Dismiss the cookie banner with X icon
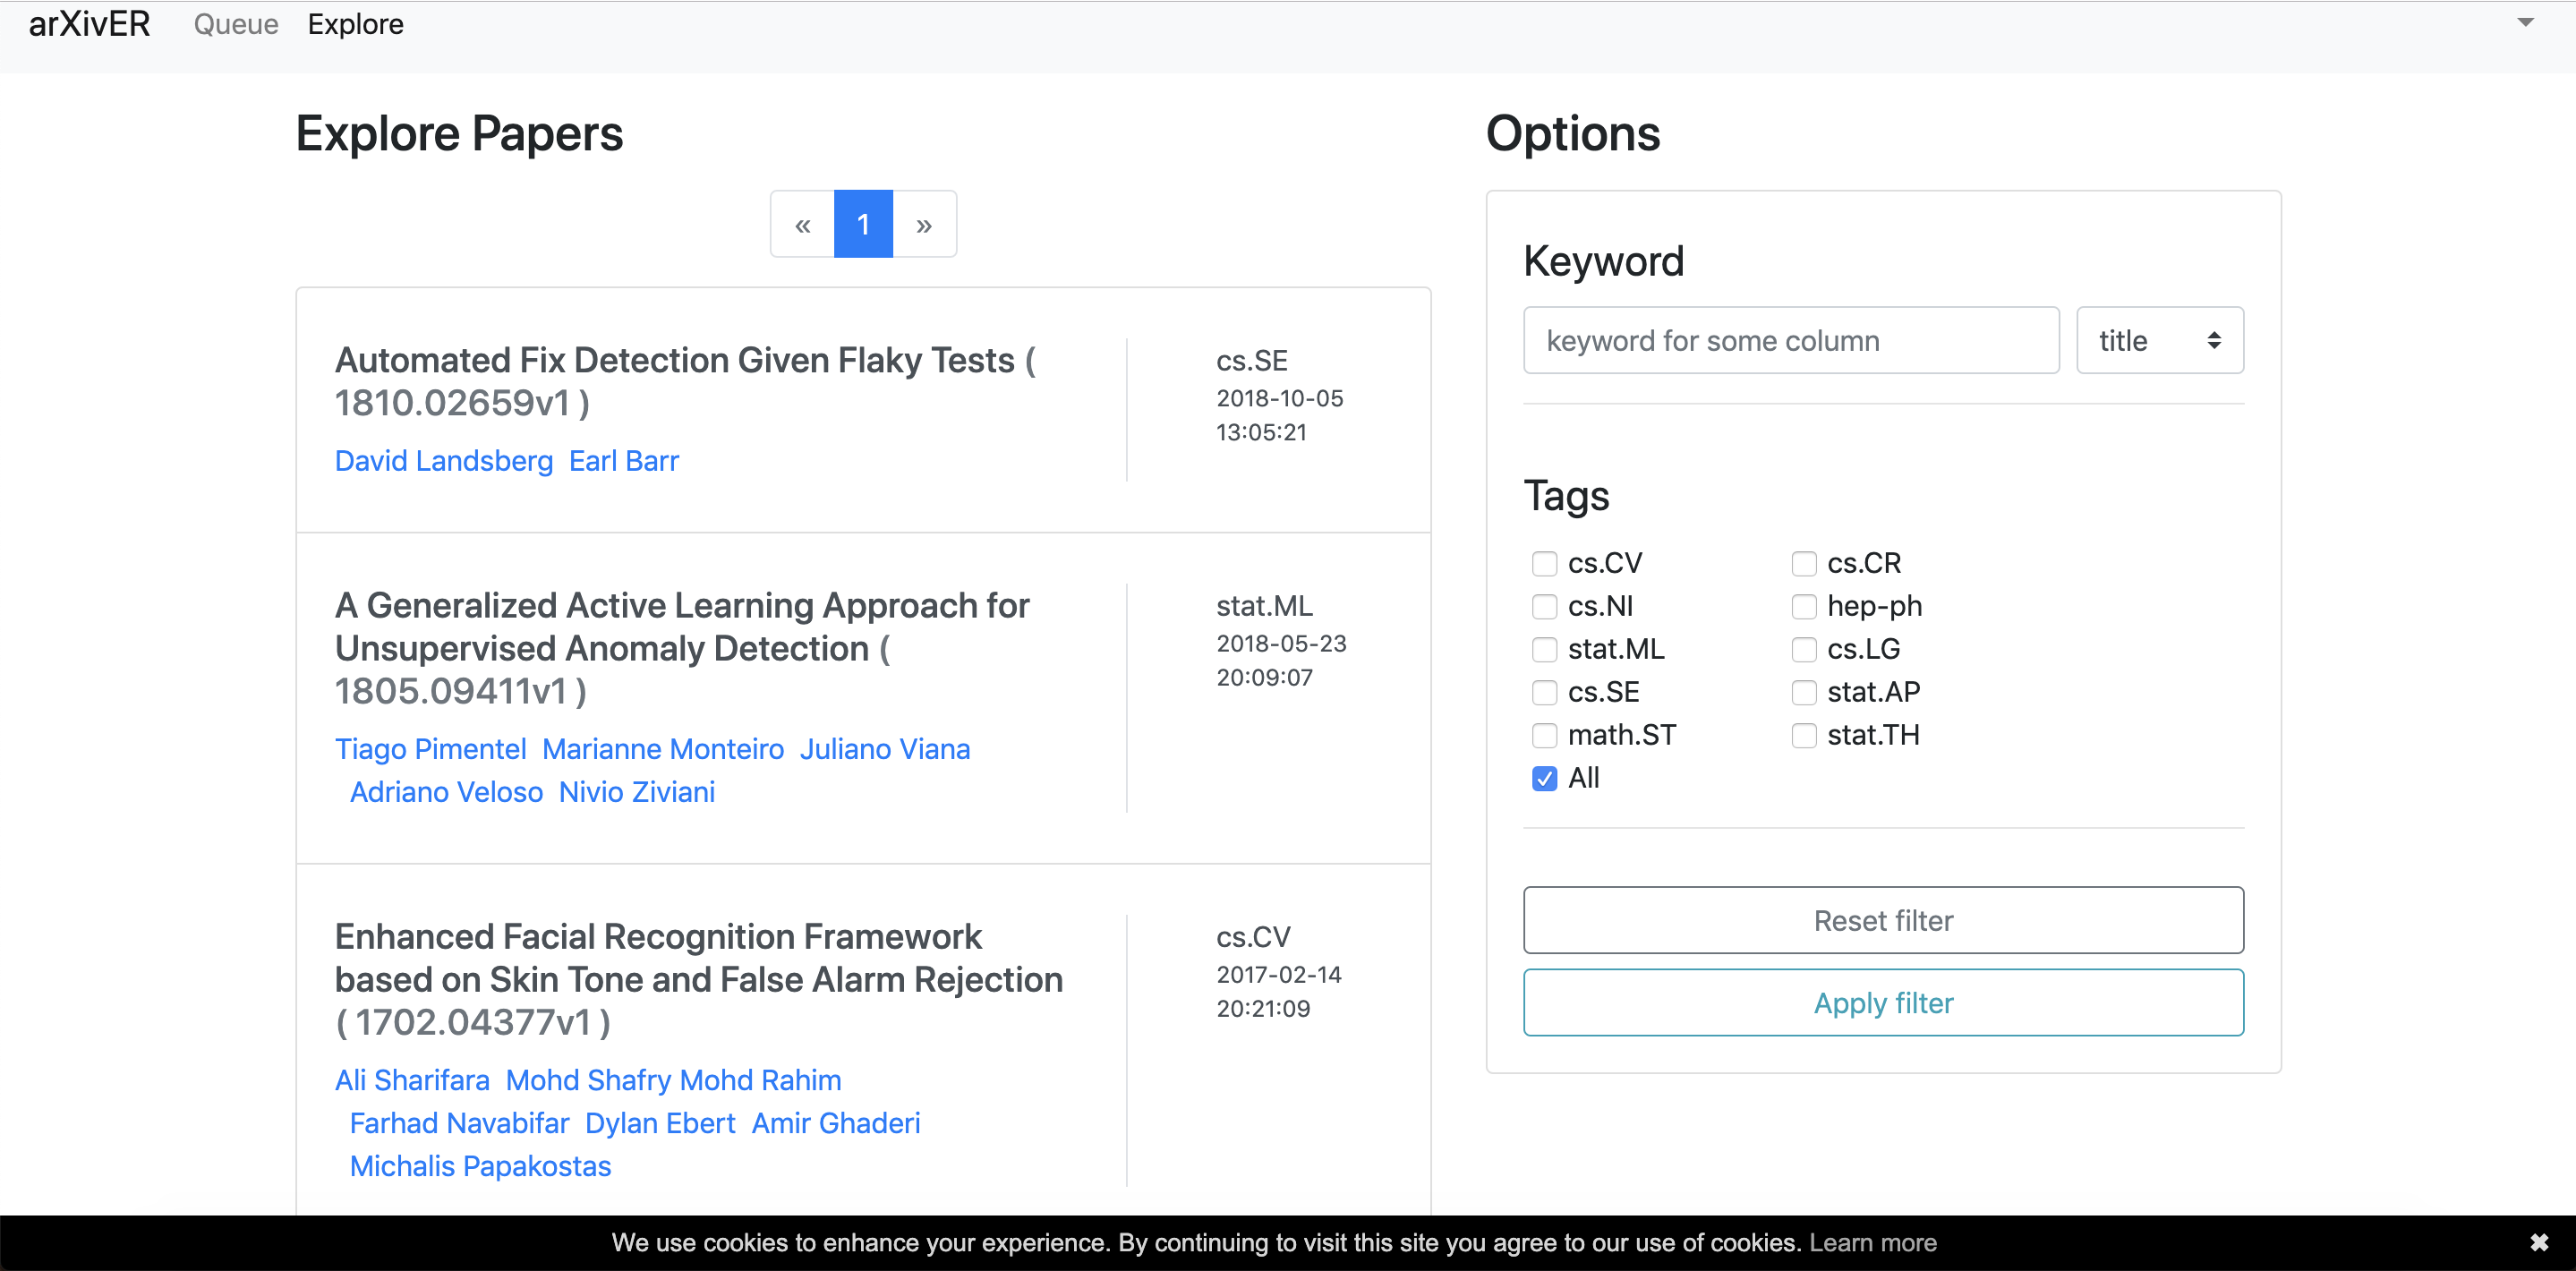The height and width of the screenshot is (1271, 2576). click(x=2538, y=1243)
